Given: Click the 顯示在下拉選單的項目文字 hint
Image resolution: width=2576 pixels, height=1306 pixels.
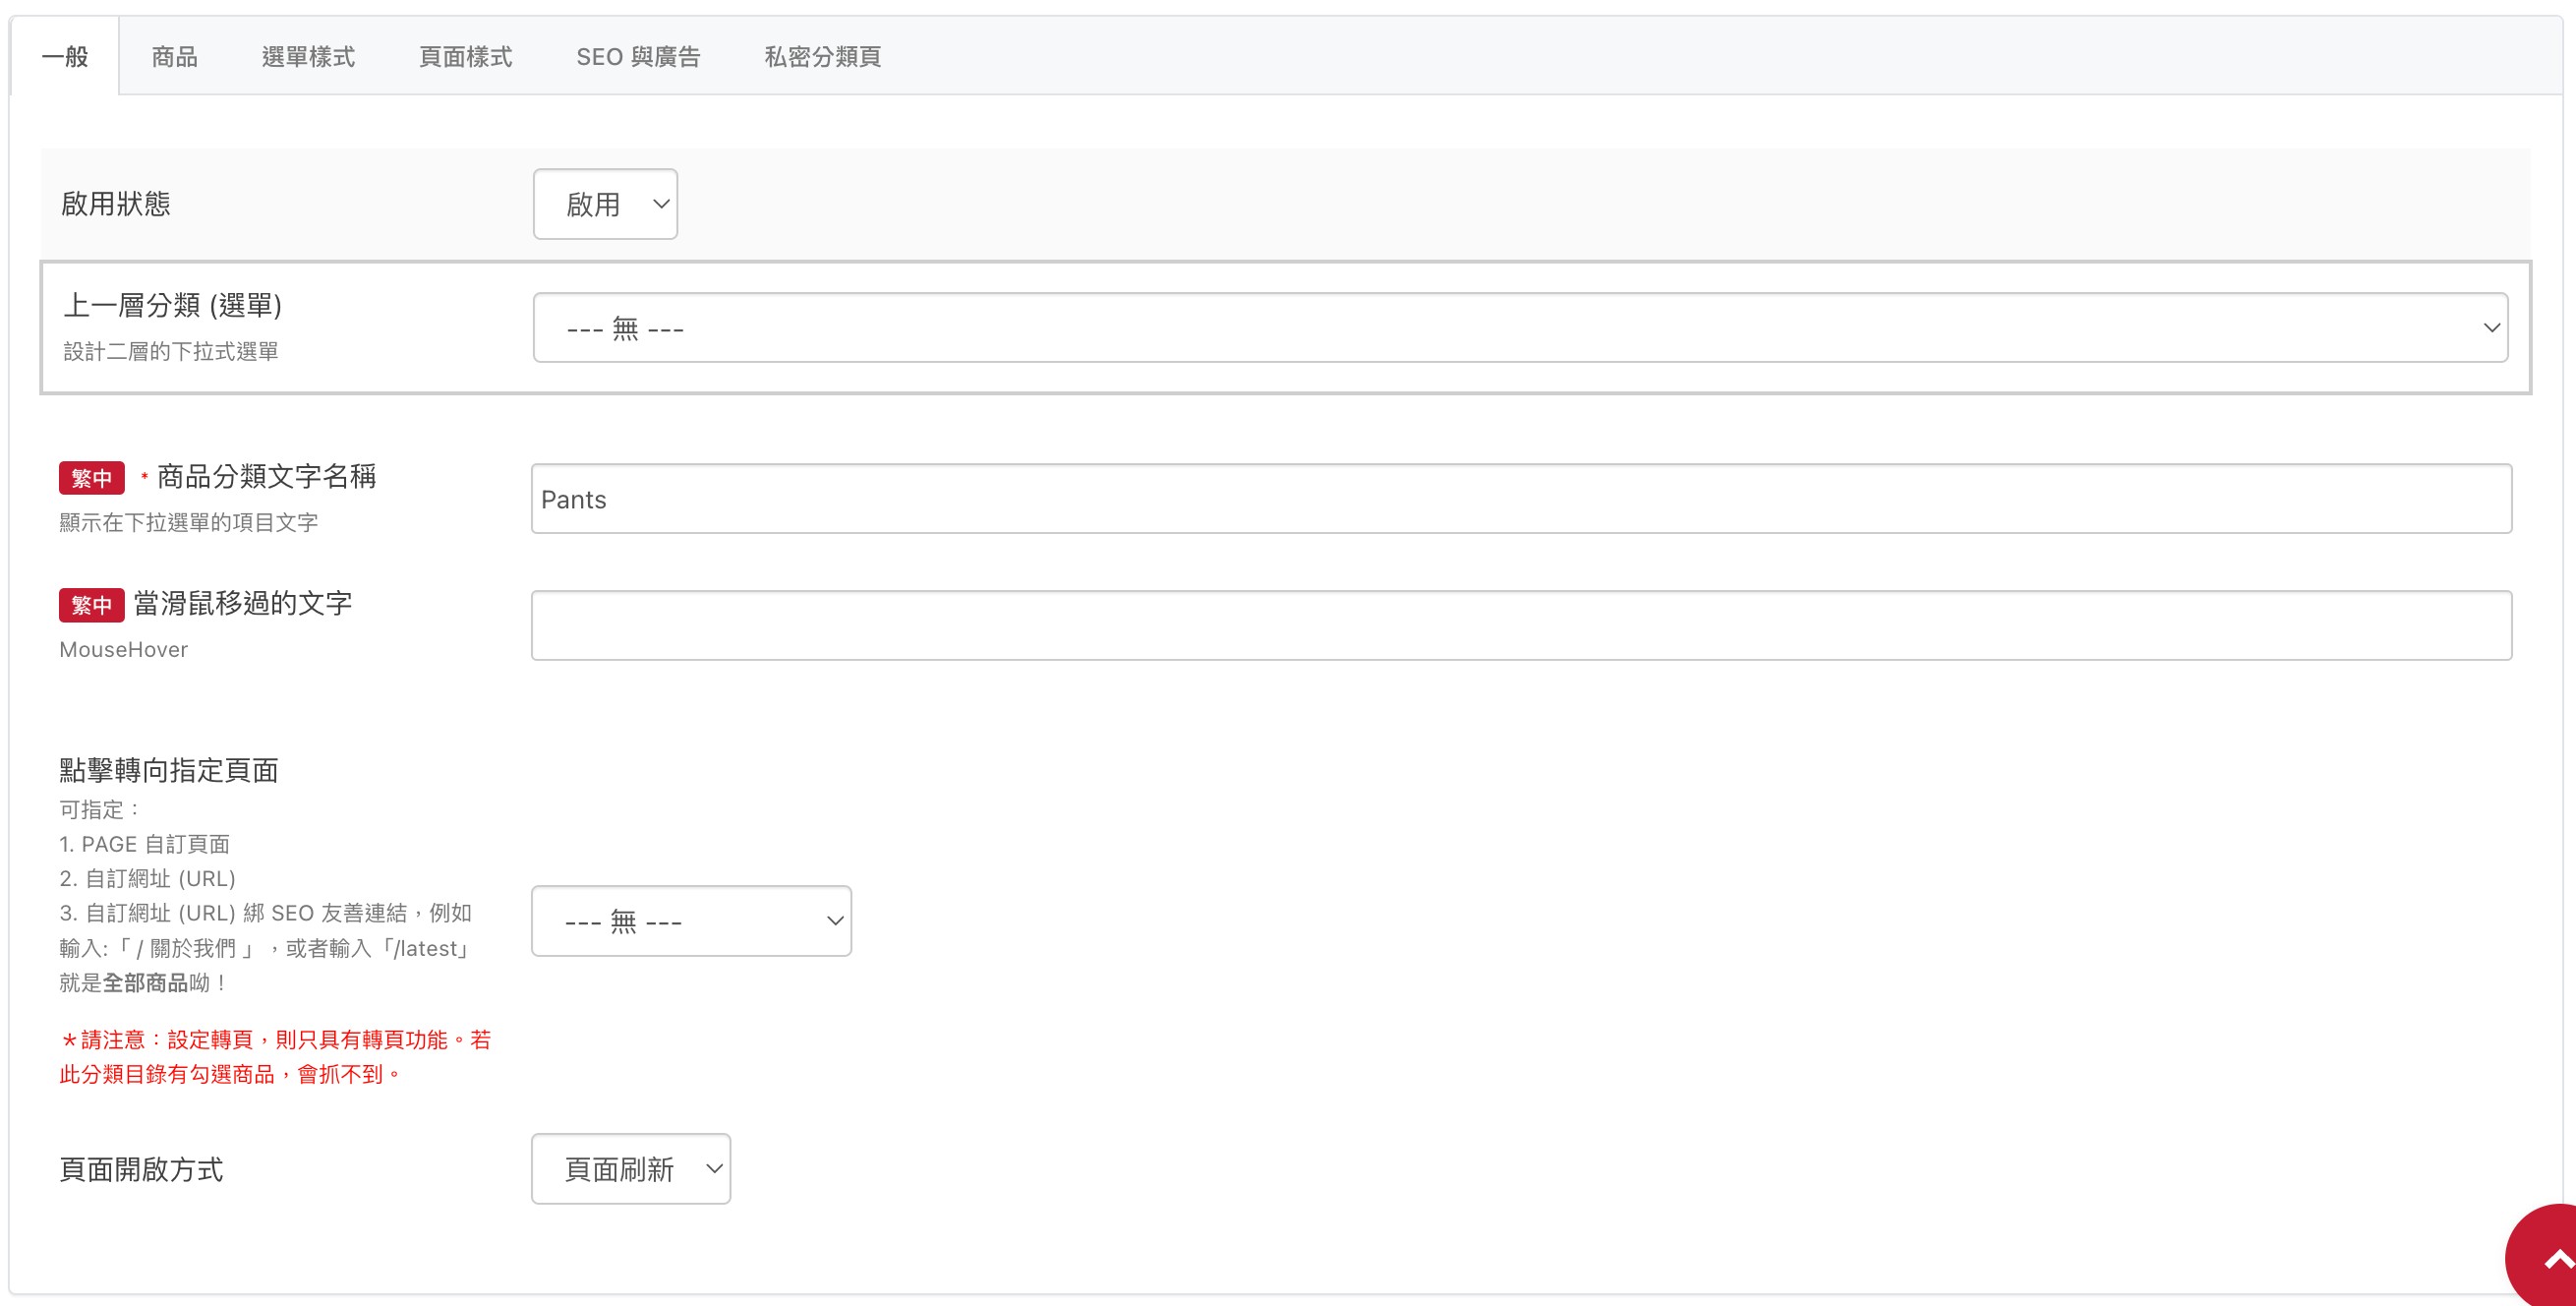Looking at the screenshot, I should pyautogui.click(x=188, y=523).
